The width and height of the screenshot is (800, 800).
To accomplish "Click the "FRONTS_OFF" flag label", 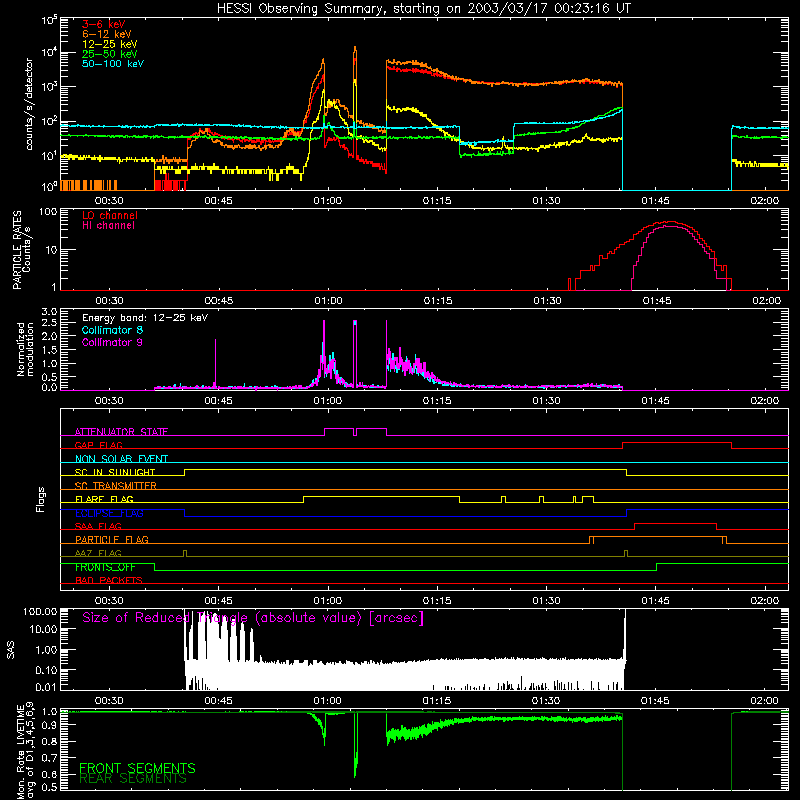I will pyautogui.click(x=105, y=567).
